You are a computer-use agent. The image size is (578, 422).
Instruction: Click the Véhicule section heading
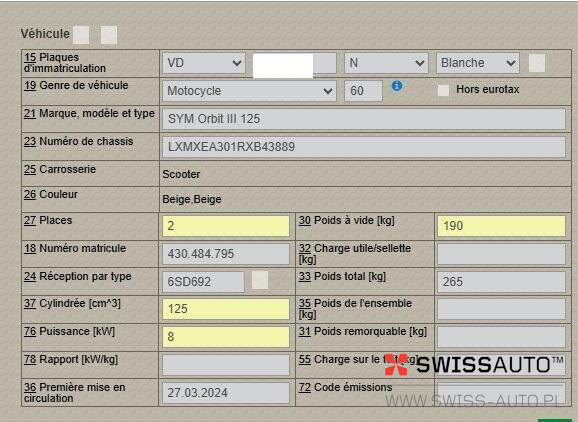tap(45, 34)
